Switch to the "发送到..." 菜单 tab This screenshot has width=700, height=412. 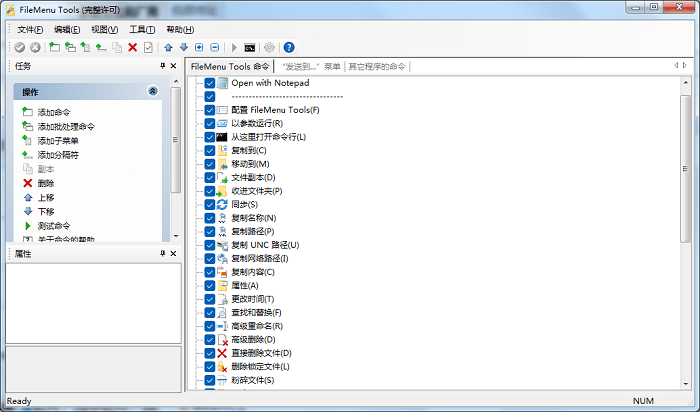[311, 67]
